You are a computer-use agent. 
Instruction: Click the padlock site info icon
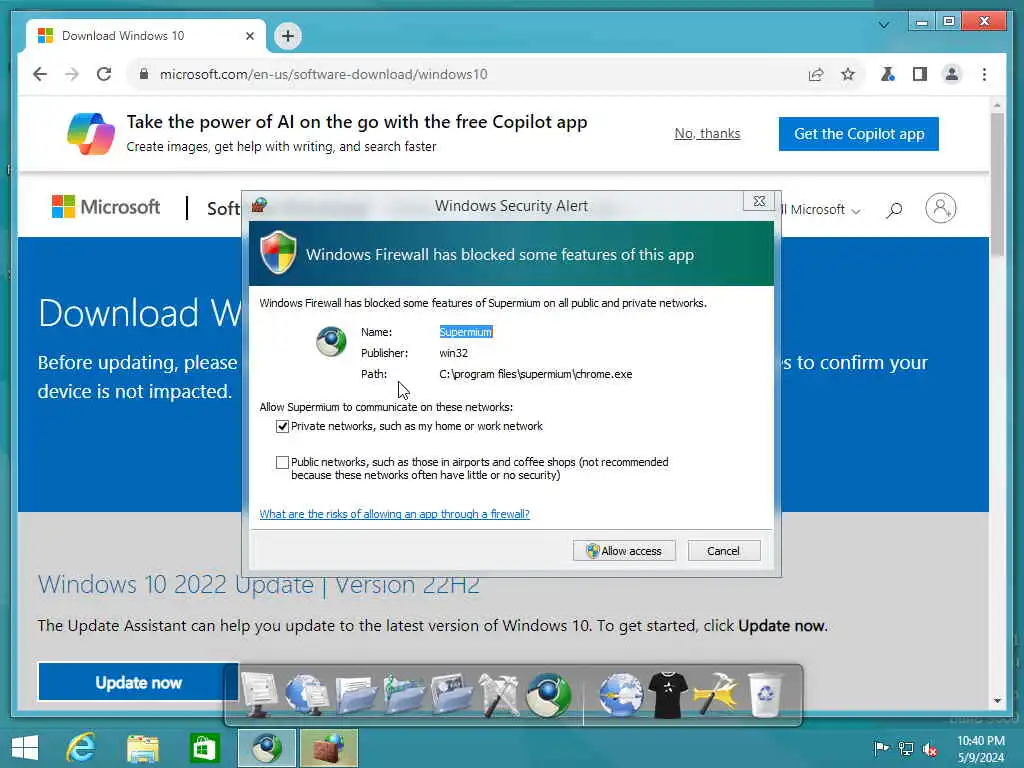(x=144, y=74)
